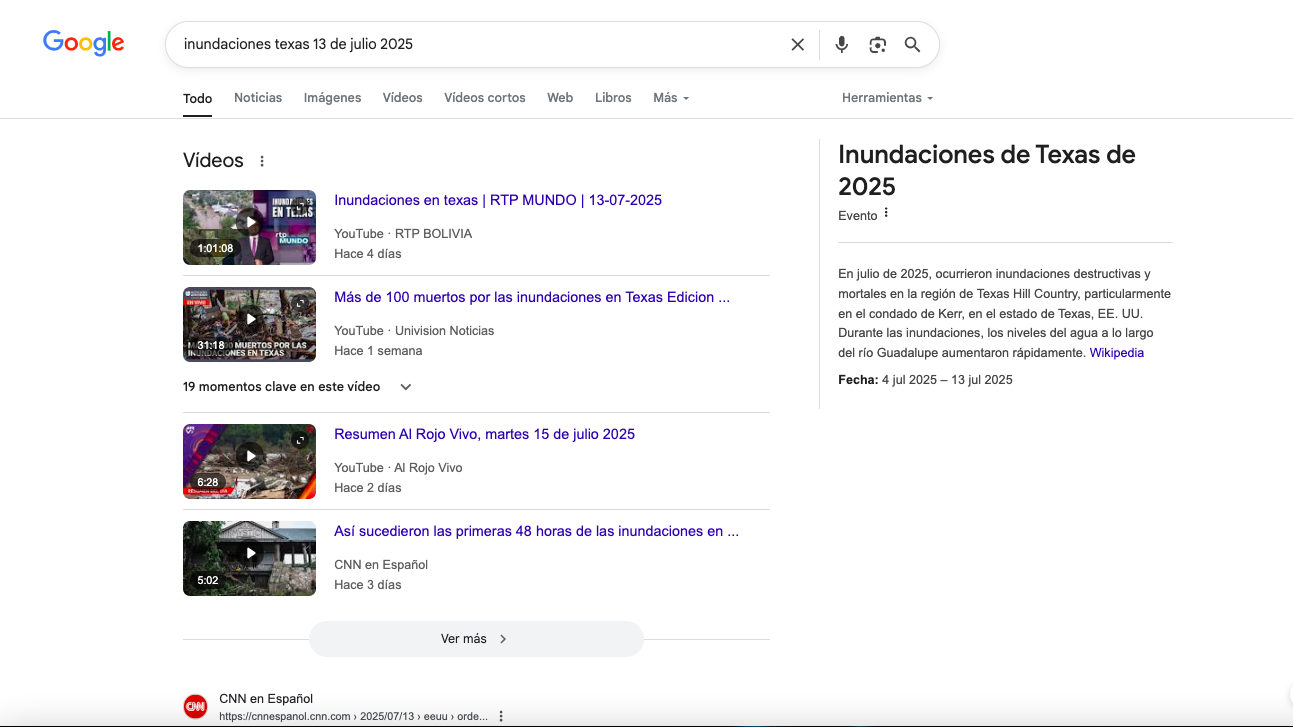Play the CNN en Español video thumbnail
Screen dimensions: 1293x727
pos(249,558)
